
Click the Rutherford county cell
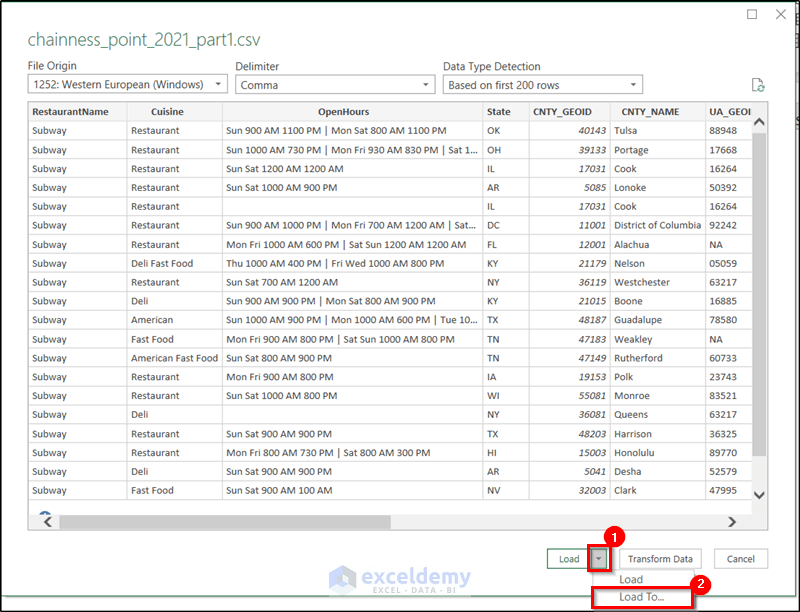[658, 358]
